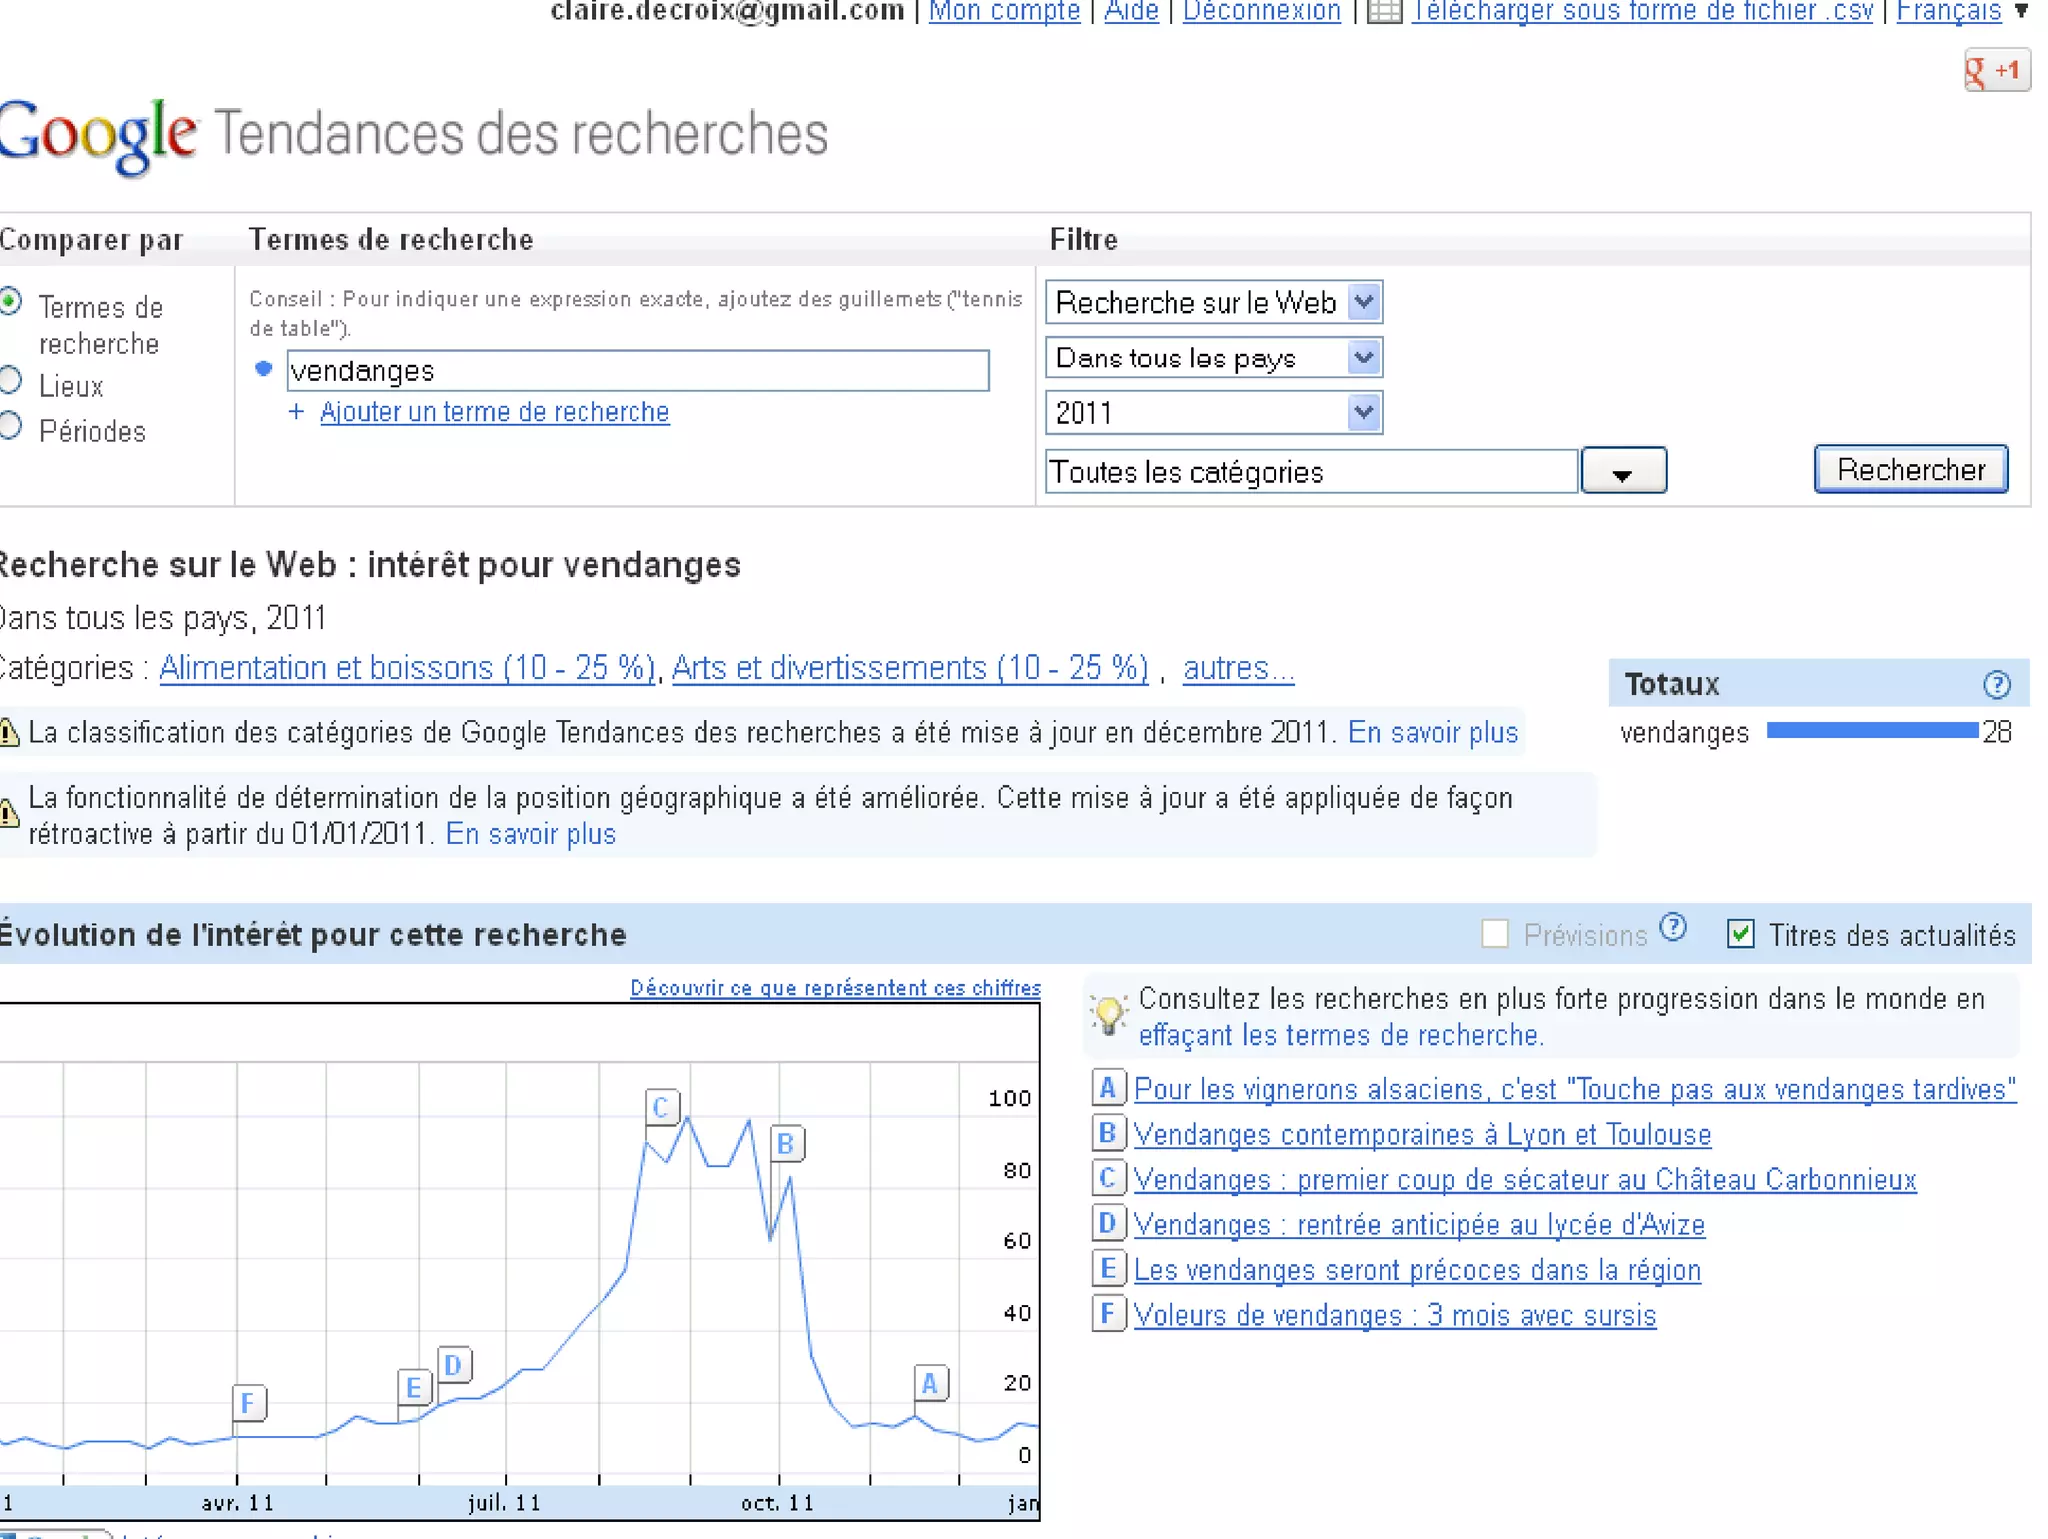Click the chart's juil. 11 axis label
This screenshot has width=2048, height=1539.
(504, 1502)
